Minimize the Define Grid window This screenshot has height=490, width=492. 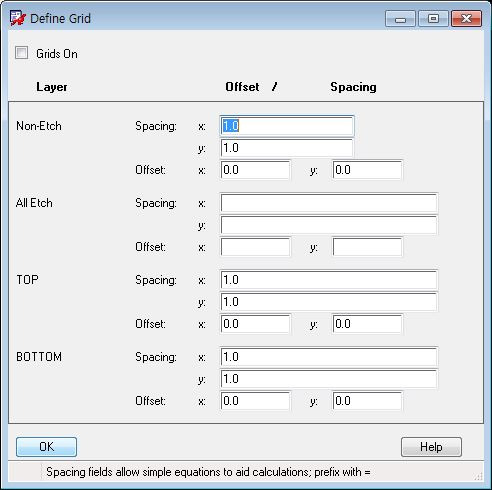coord(400,19)
